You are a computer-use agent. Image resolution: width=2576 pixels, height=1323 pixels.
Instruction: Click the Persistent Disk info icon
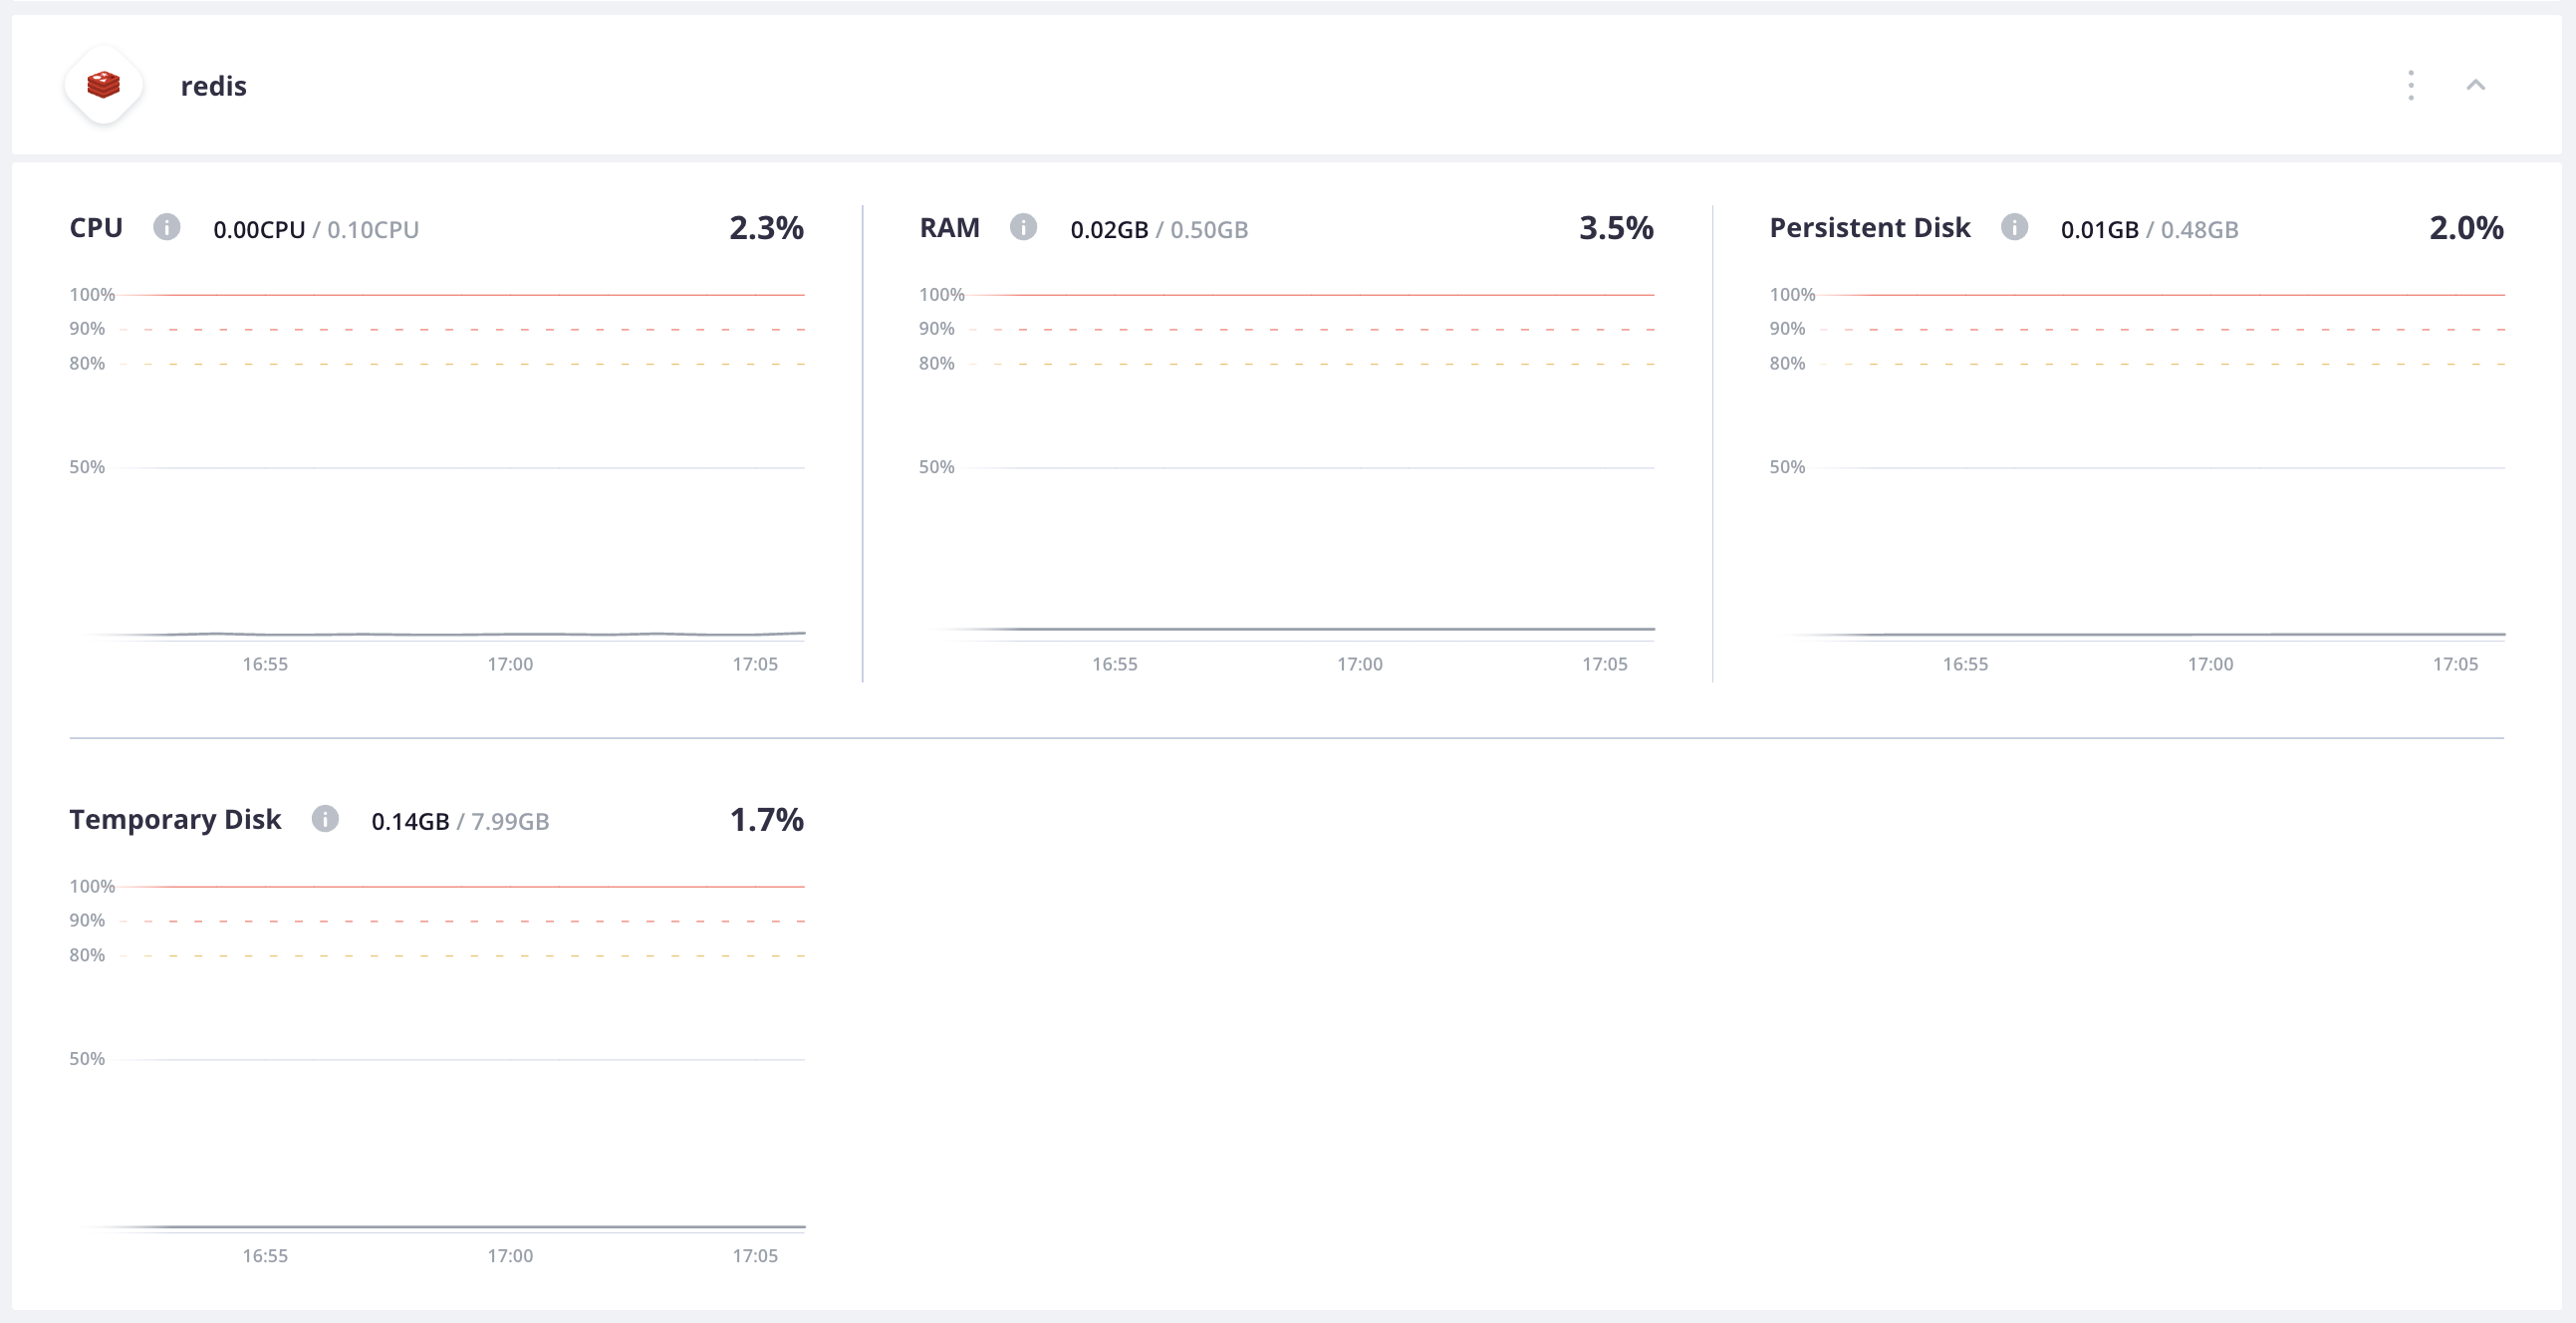click(2014, 227)
